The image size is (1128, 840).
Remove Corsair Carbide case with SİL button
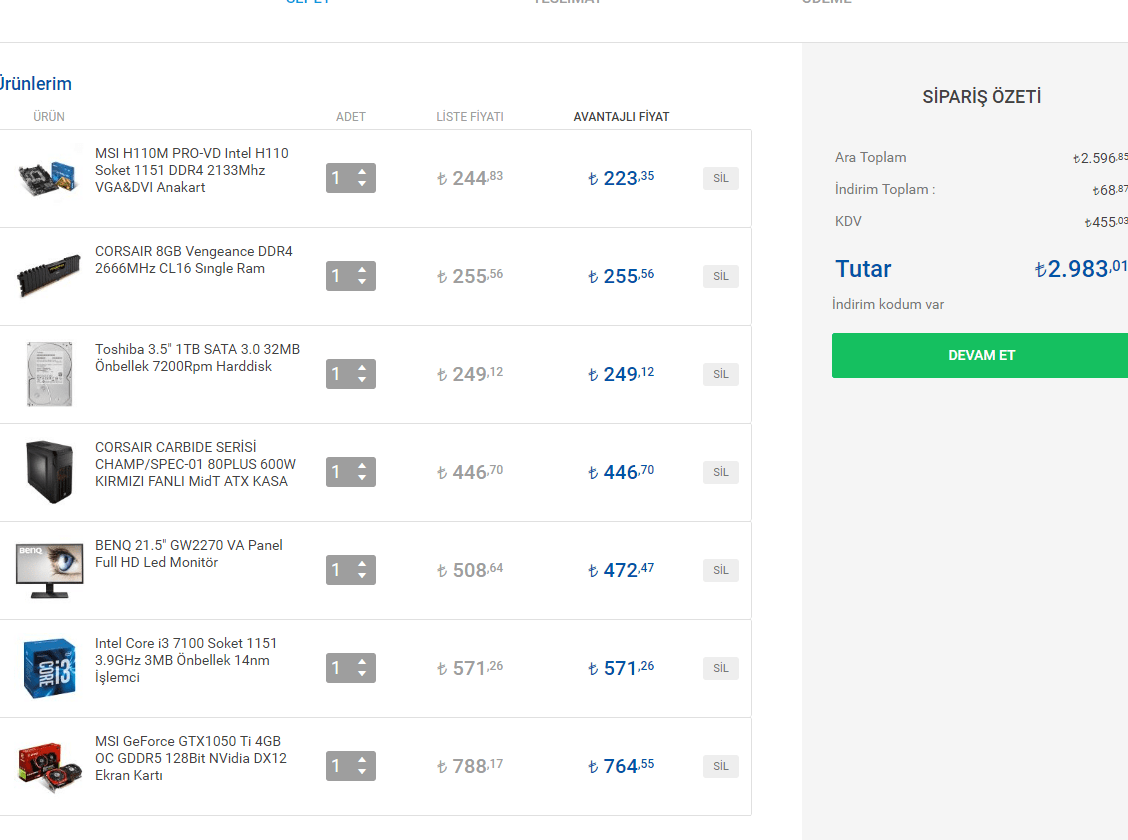721,472
